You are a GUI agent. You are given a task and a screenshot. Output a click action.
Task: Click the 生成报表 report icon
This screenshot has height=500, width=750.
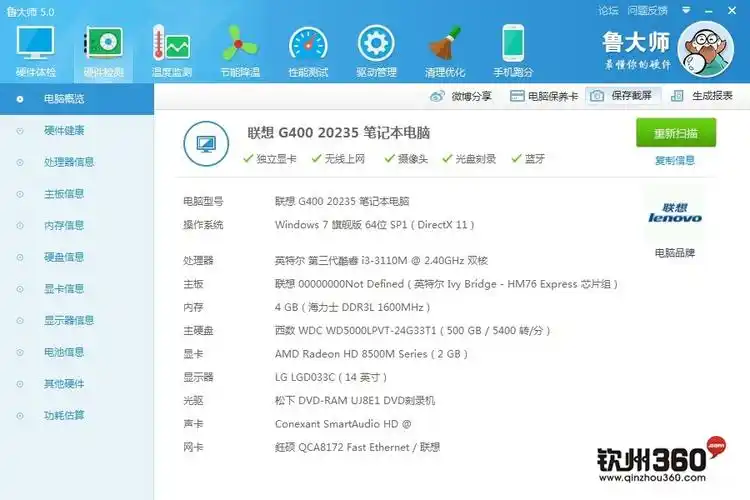pos(677,96)
